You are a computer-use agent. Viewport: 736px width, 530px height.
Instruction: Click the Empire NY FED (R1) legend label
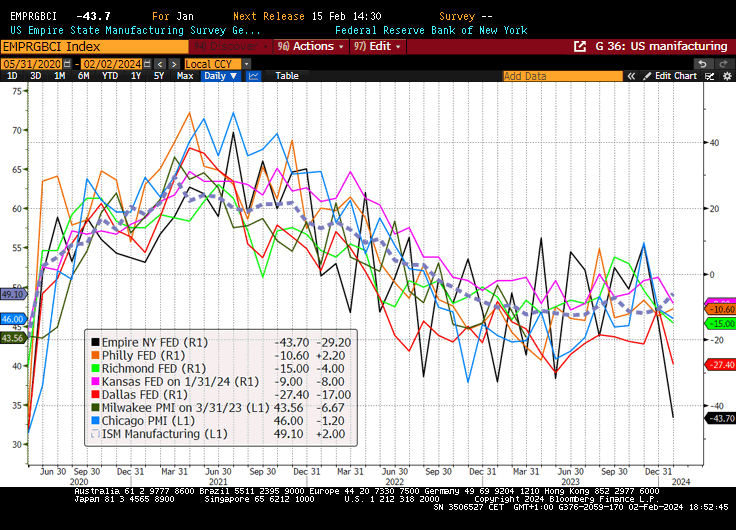click(155, 342)
